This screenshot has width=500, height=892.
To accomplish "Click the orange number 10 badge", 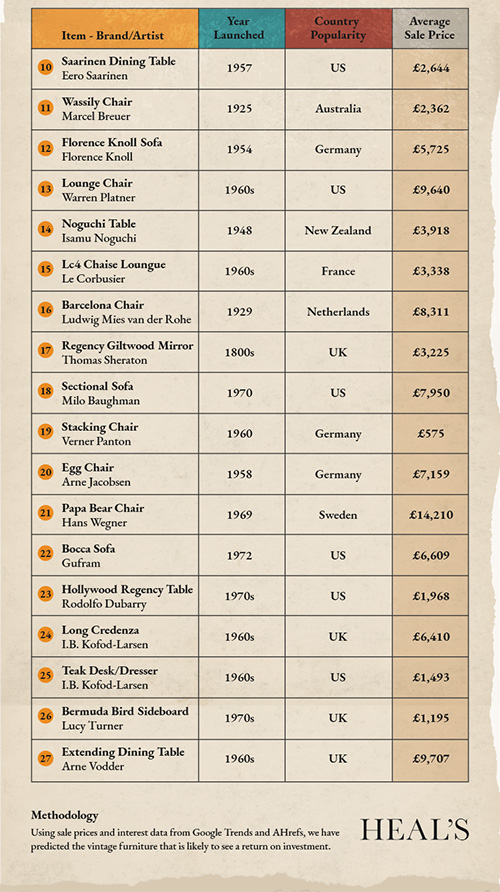I will (x=46, y=68).
